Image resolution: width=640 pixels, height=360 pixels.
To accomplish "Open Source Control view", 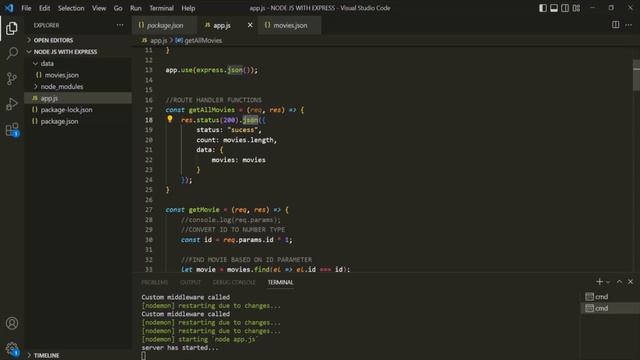I will [12, 78].
